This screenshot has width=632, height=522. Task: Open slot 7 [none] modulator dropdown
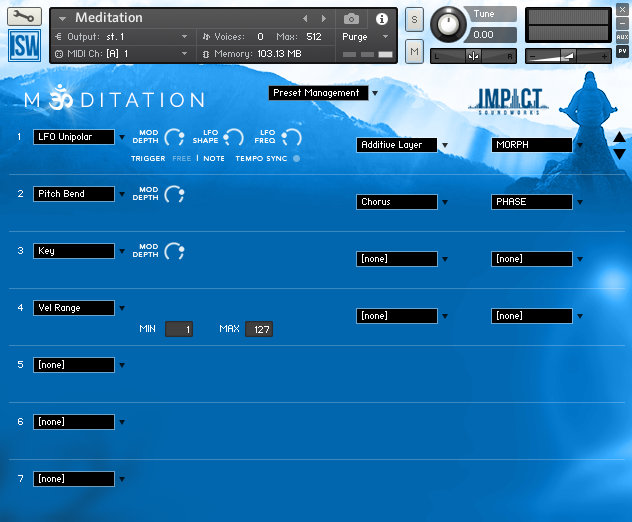pos(74,479)
